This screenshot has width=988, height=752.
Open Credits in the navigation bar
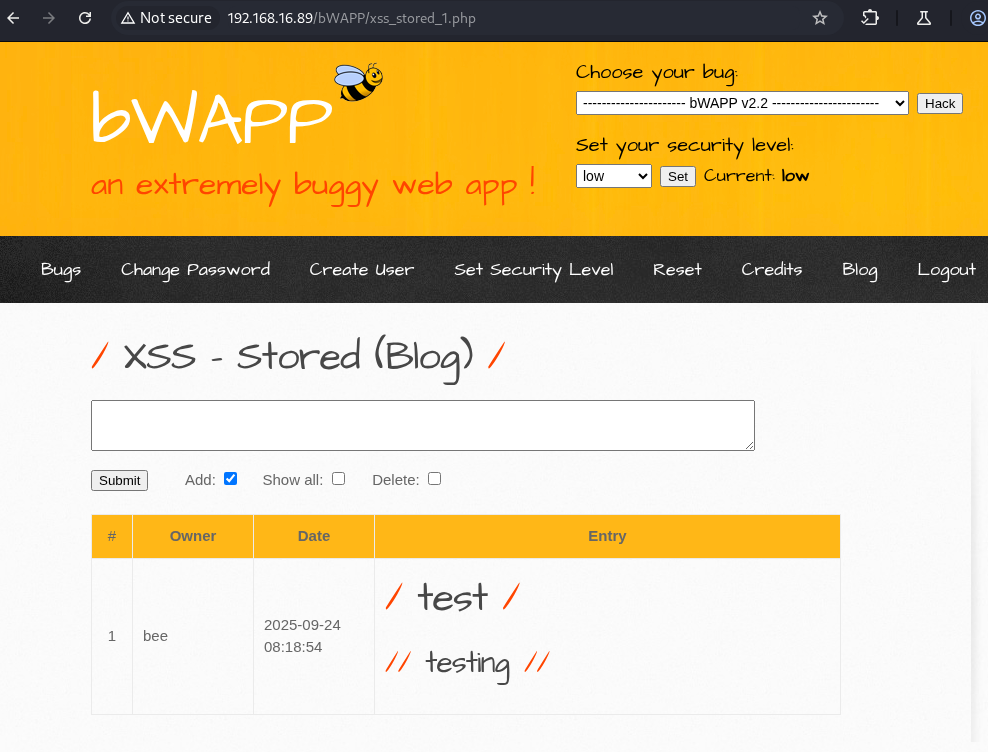click(772, 270)
